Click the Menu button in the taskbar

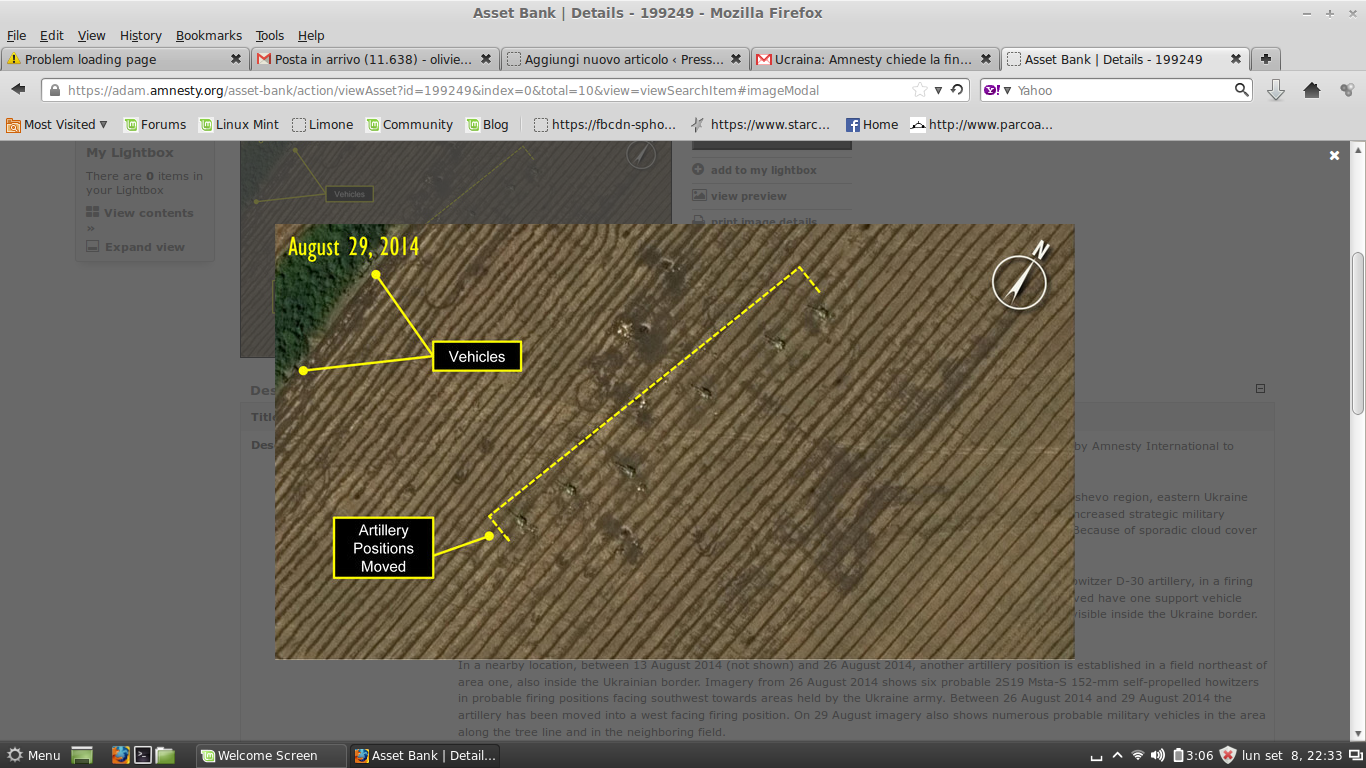34,755
